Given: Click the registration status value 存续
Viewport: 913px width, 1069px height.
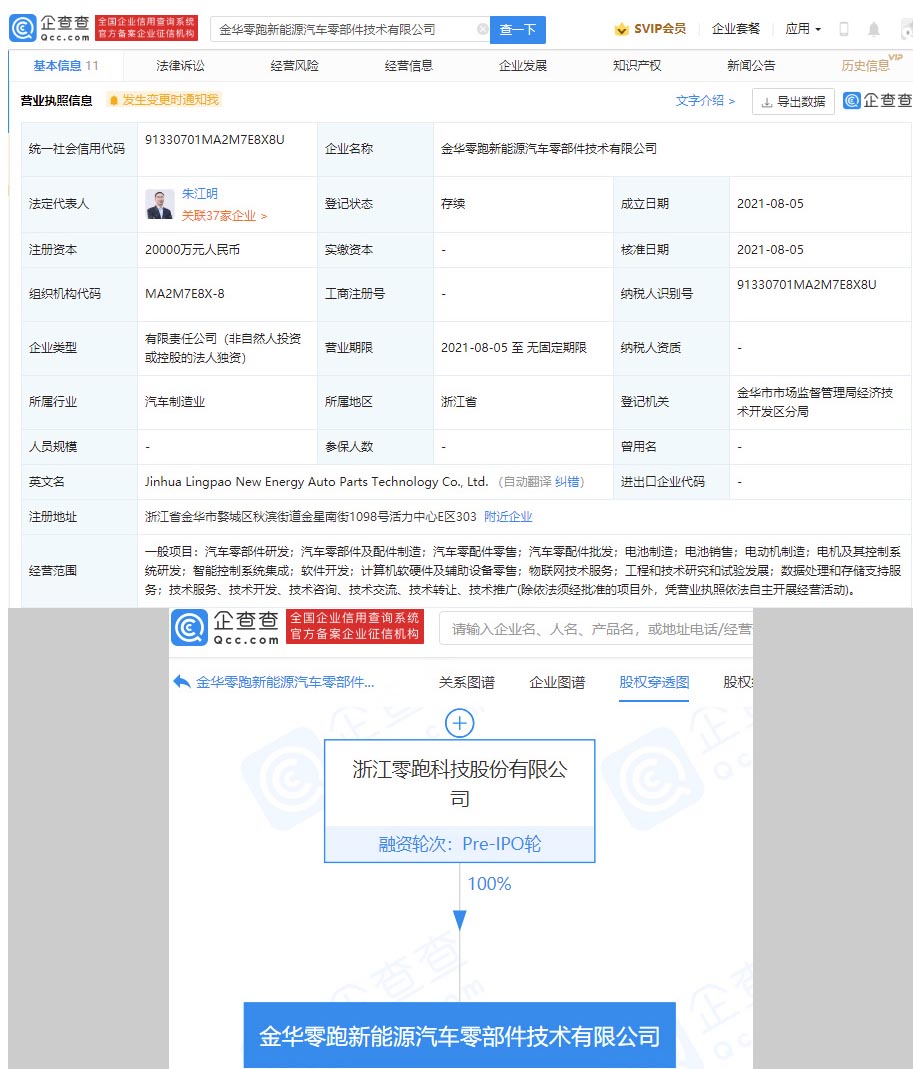Looking at the screenshot, I should [x=453, y=204].
